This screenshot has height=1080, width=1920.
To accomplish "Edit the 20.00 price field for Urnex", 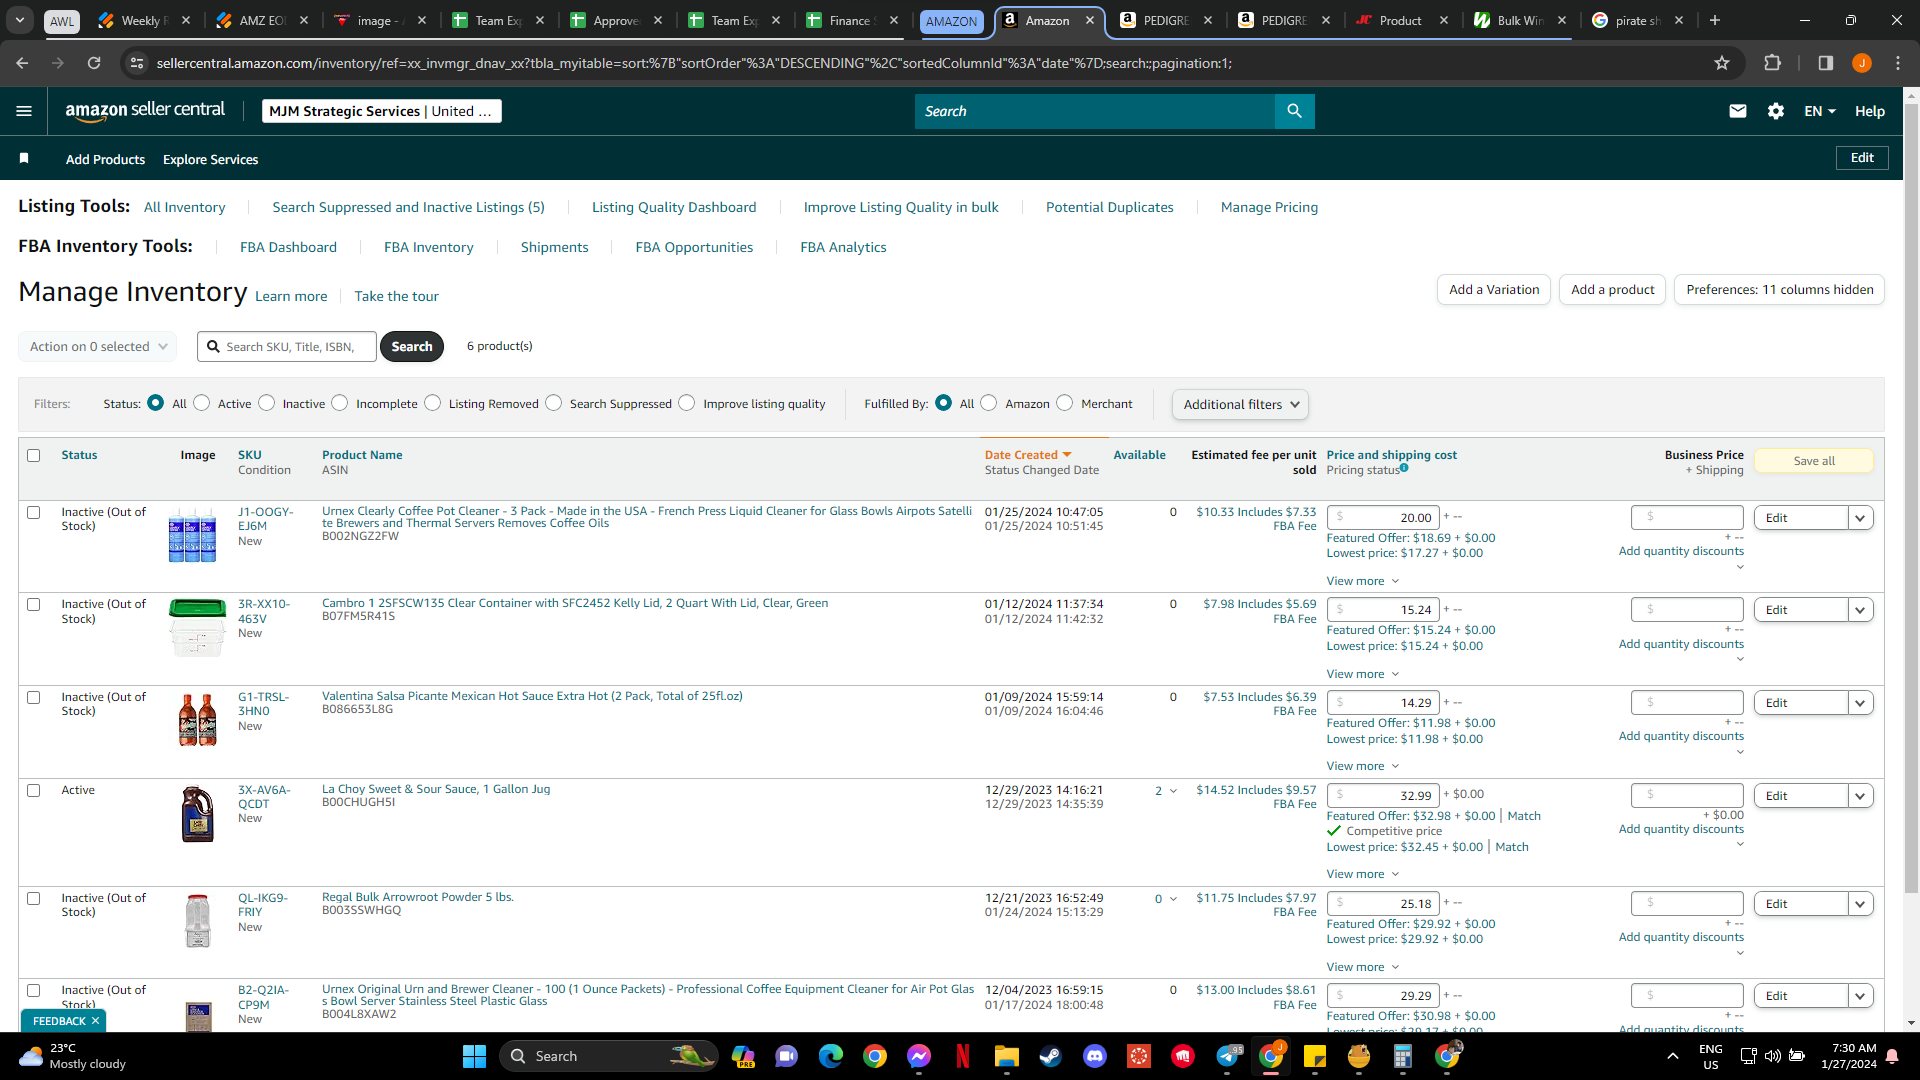I will click(x=1383, y=518).
